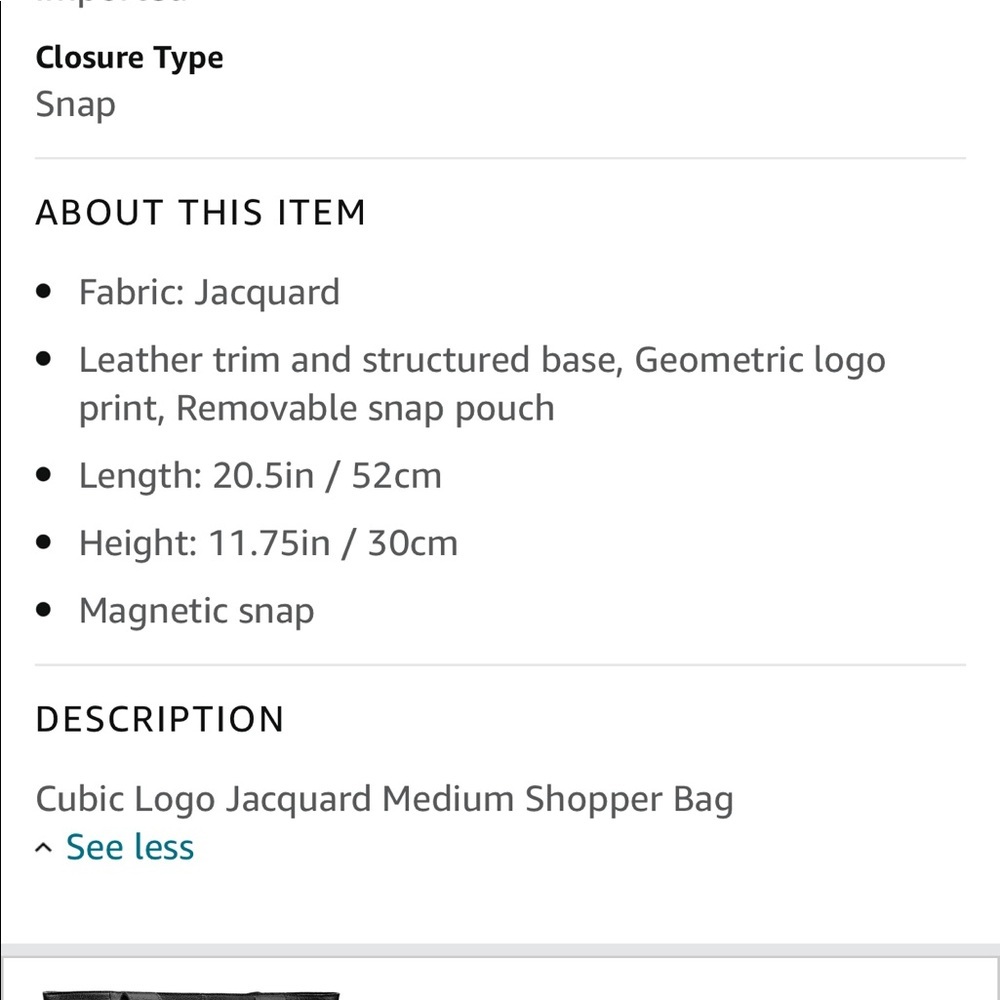The image size is (1000, 1000).
Task: Click the Magnetic snap bullet text
Action: pos(196,610)
